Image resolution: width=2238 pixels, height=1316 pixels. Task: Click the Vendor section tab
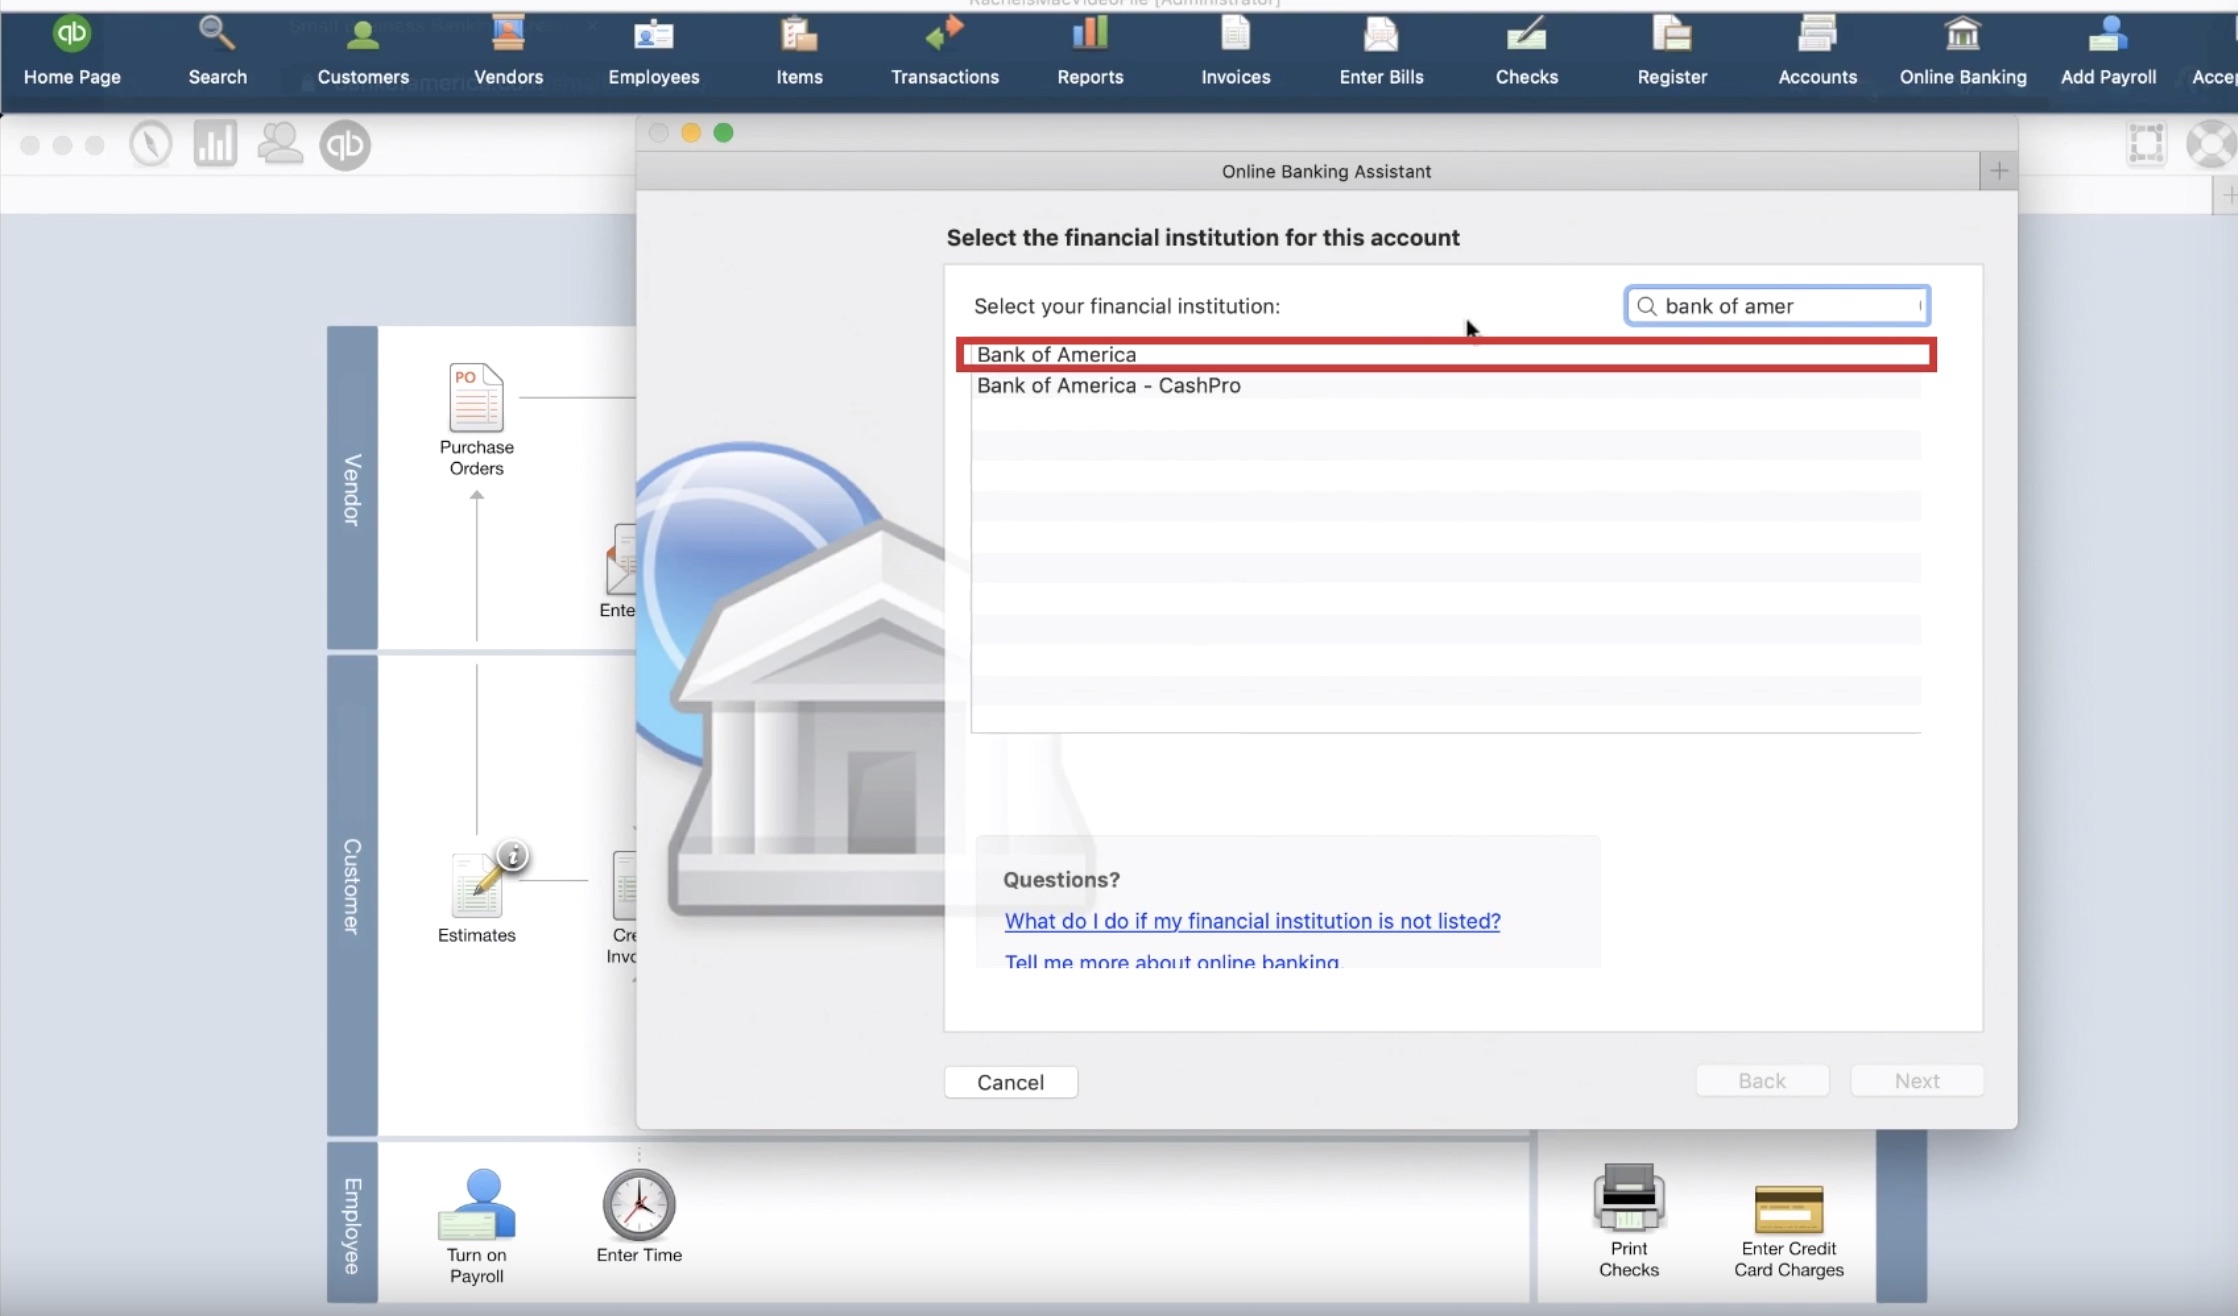click(x=352, y=488)
